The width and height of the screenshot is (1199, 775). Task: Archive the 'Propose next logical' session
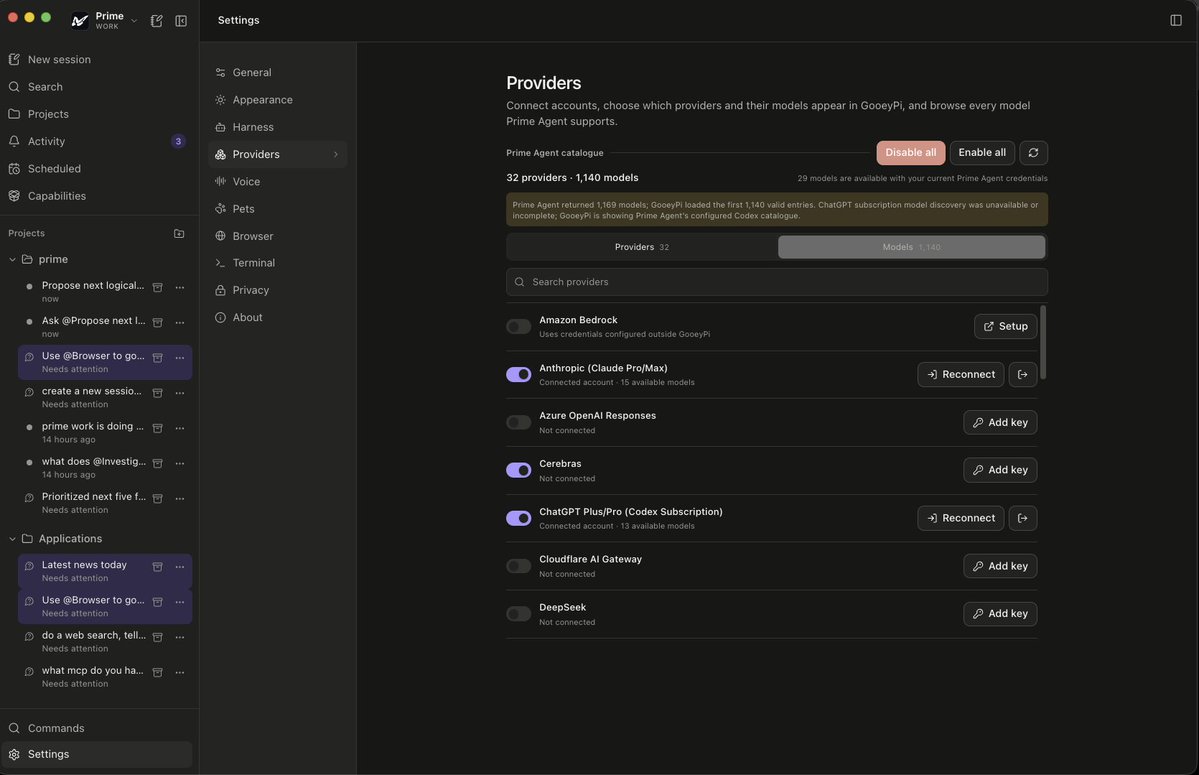158,287
